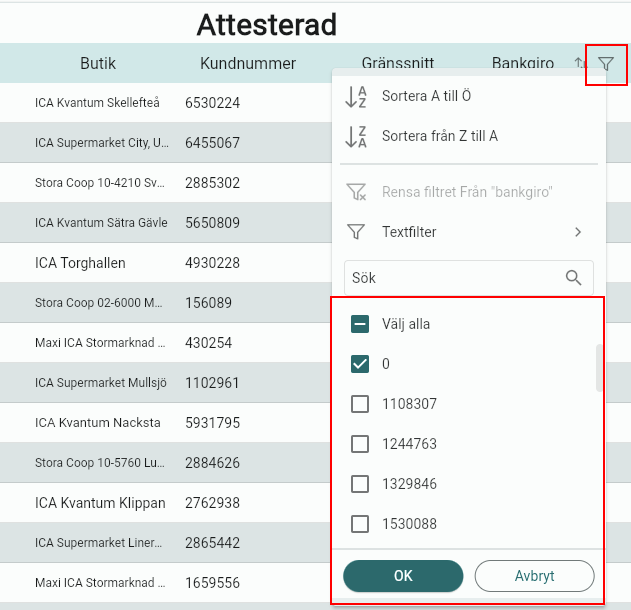Screen dimensions: 631x610
Task: Open the Bankgiro column filter funnel icon
Action: [606, 64]
